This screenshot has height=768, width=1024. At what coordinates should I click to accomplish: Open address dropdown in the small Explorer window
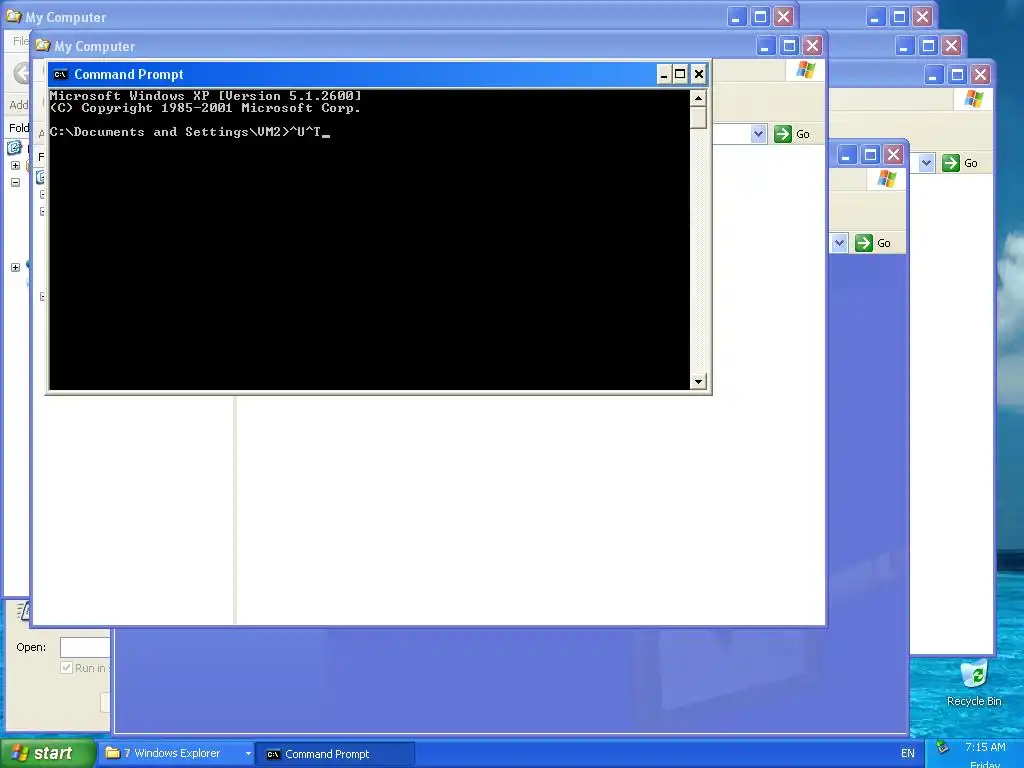click(x=839, y=243)
